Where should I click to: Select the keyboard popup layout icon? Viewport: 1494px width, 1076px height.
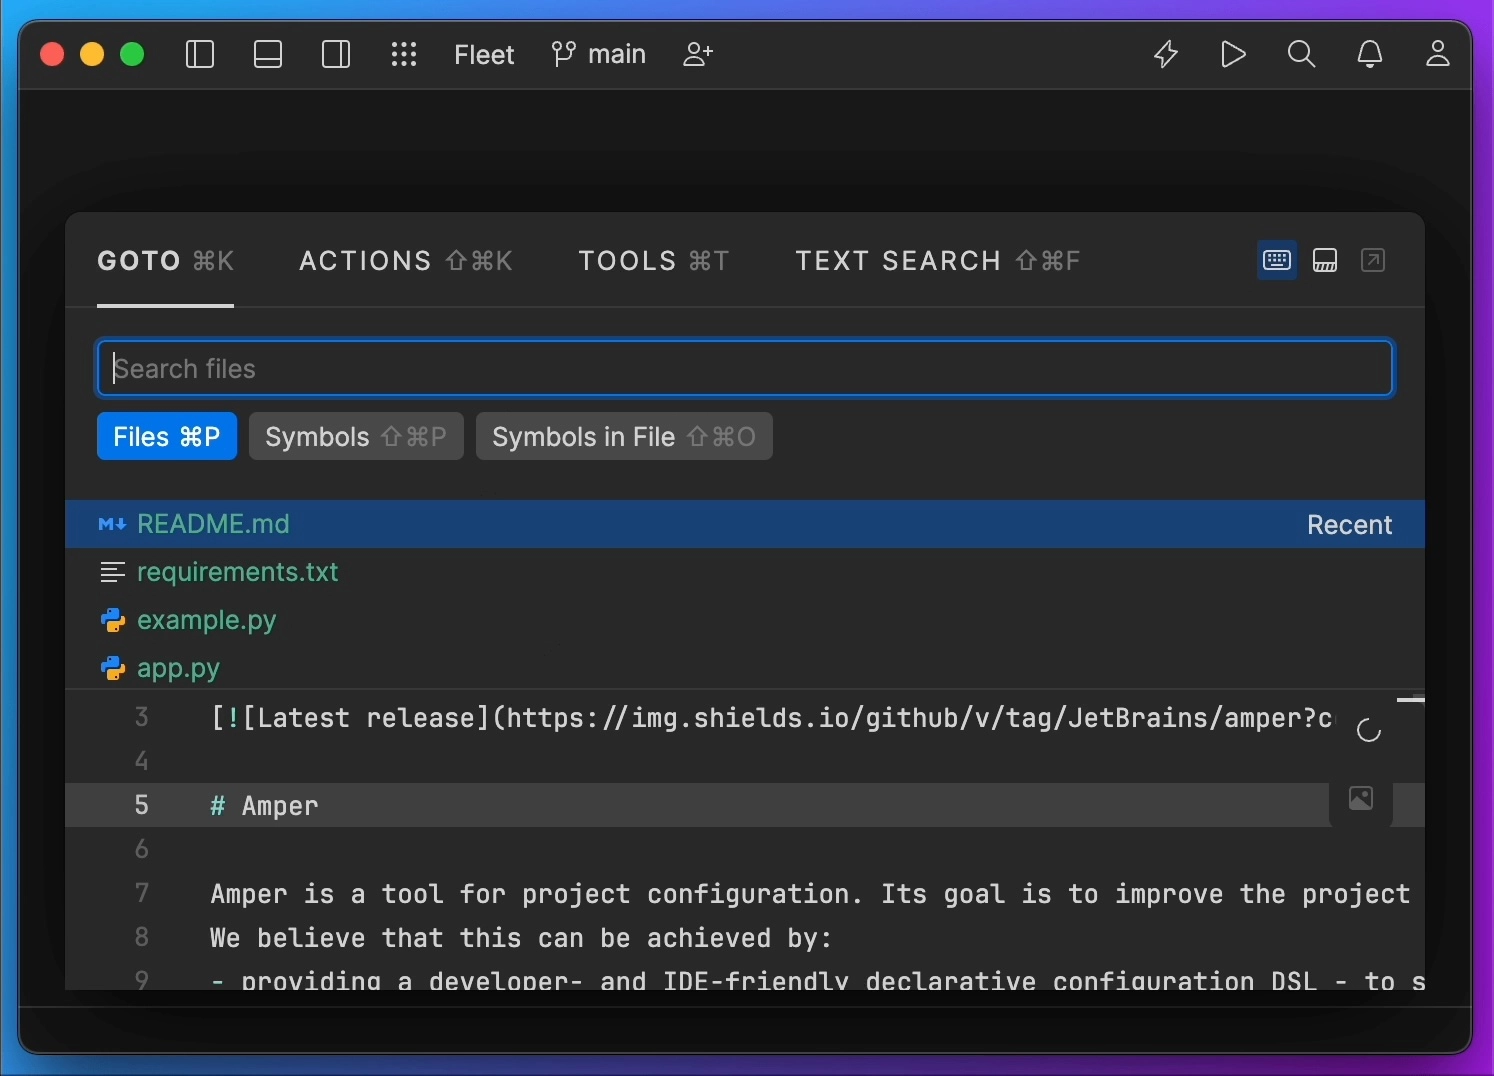1277,261
